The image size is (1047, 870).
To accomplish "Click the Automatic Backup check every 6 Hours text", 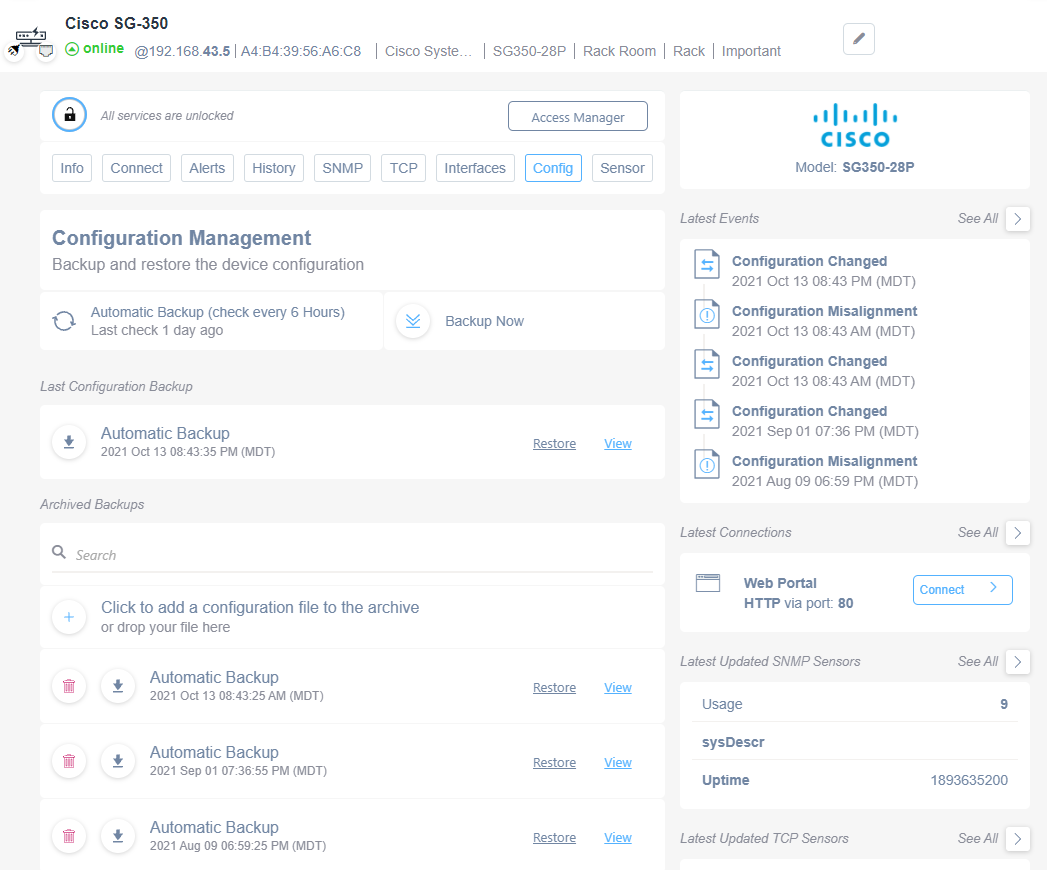I will tap(218, 312).
